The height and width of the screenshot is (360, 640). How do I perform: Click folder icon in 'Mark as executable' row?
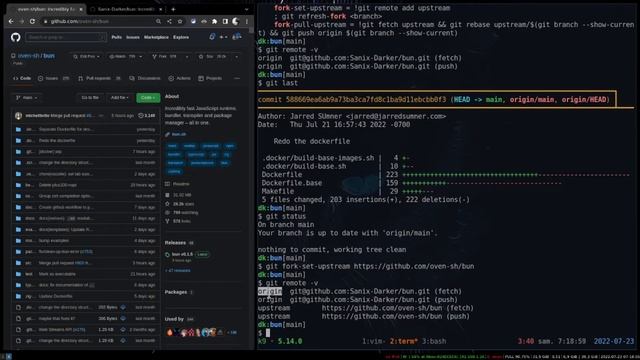pos(18,274)
